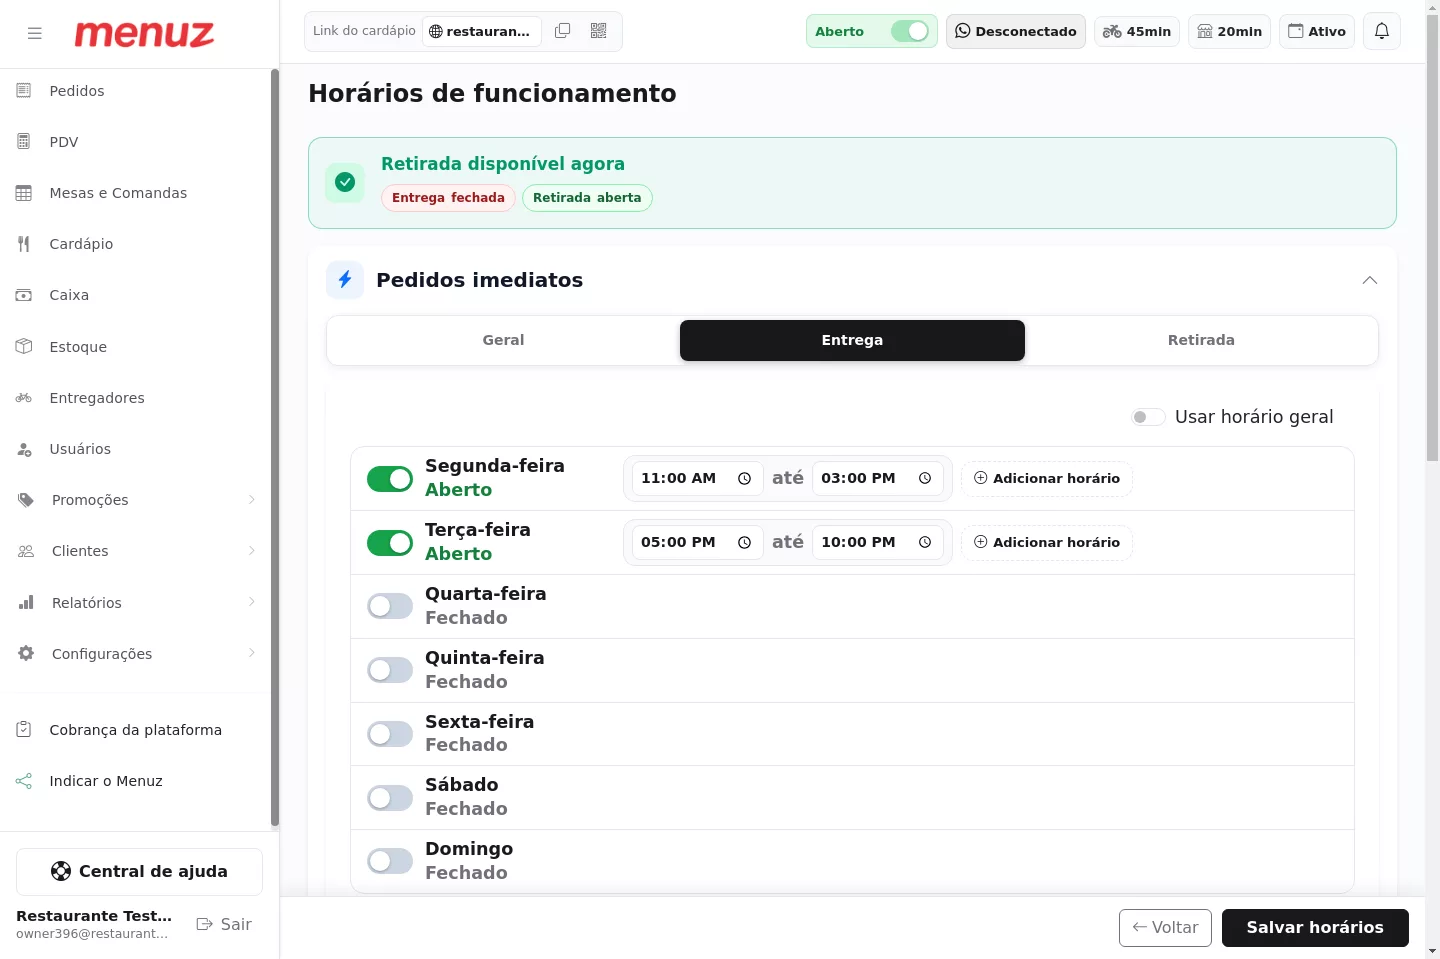Open the restaurant link dropdown field
Image resolution: width=1440 pixels, height=959 pixels.
(x=482, y=31)
